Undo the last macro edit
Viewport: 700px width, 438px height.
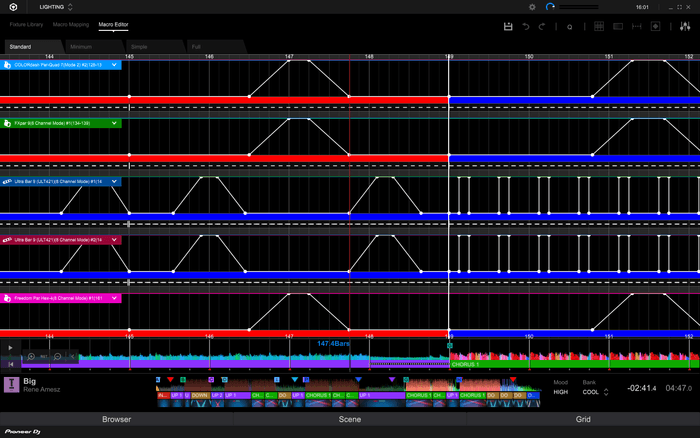pyautogui.click(x=526, y=27)
